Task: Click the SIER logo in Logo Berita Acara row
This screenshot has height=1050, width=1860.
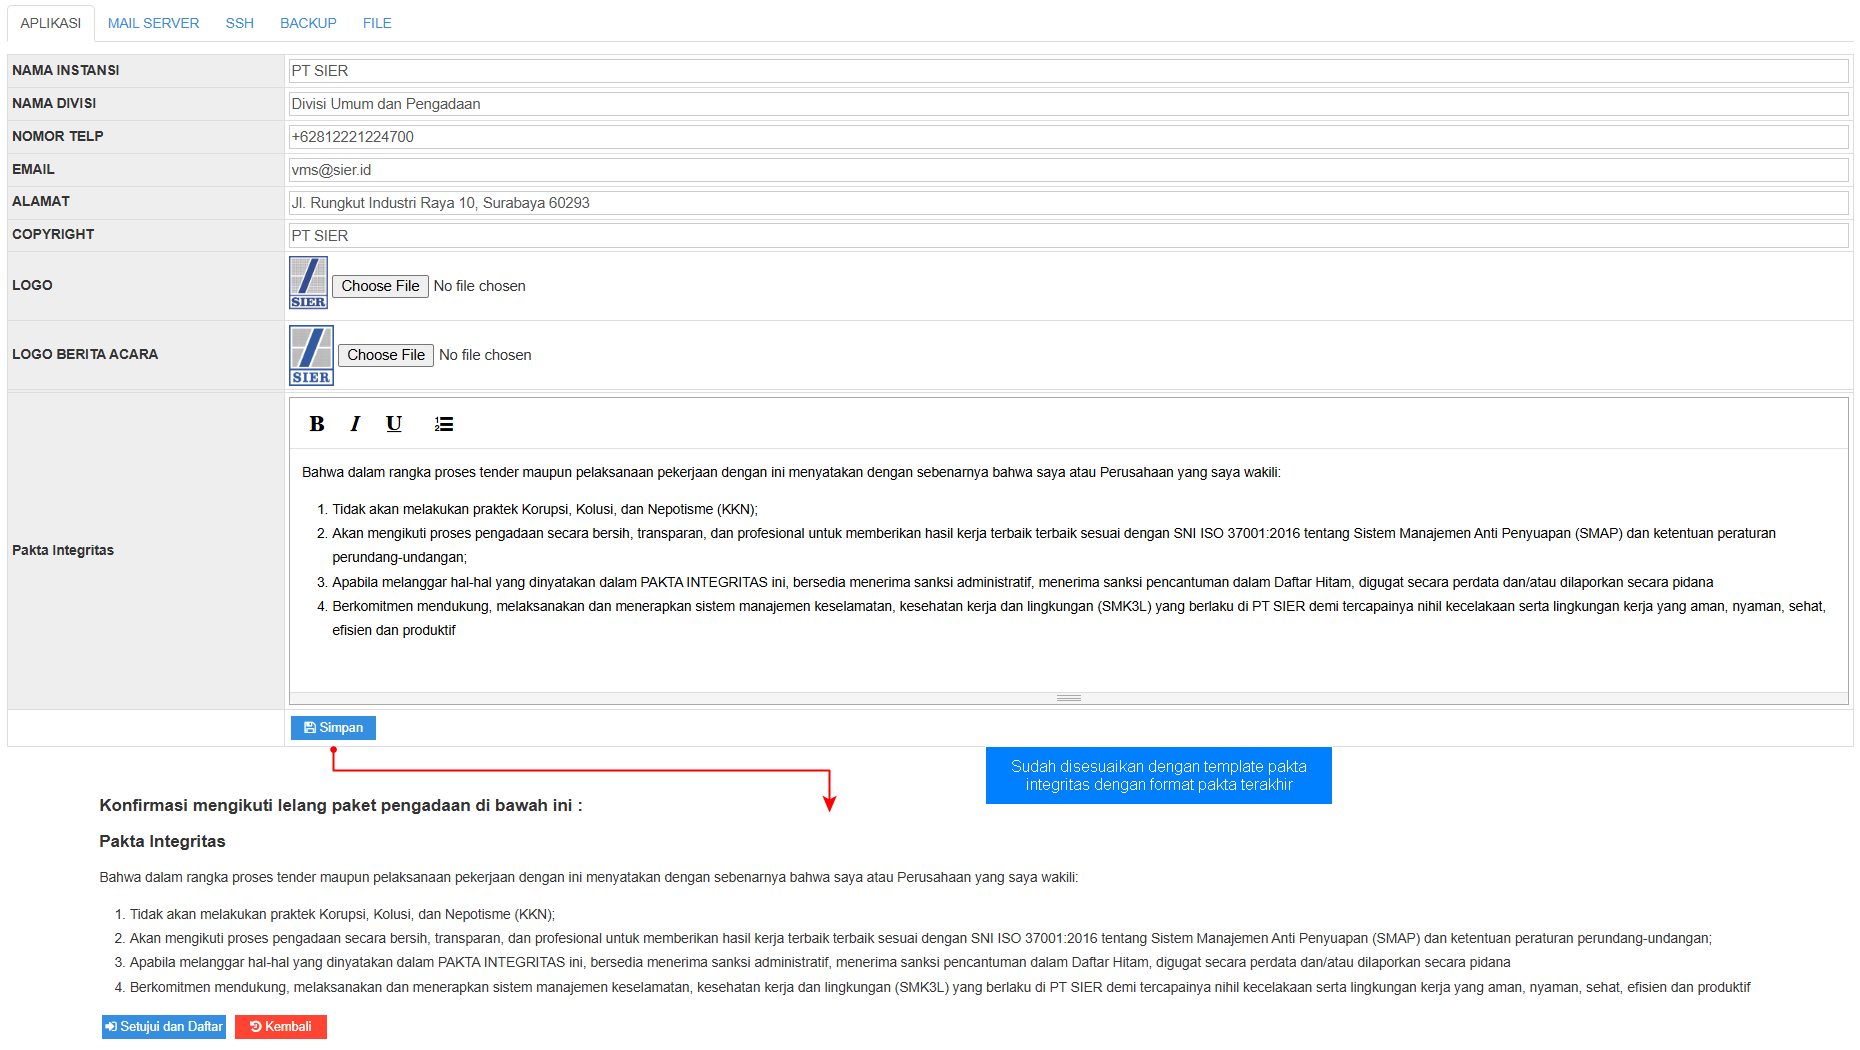Action: coord(311,355)
